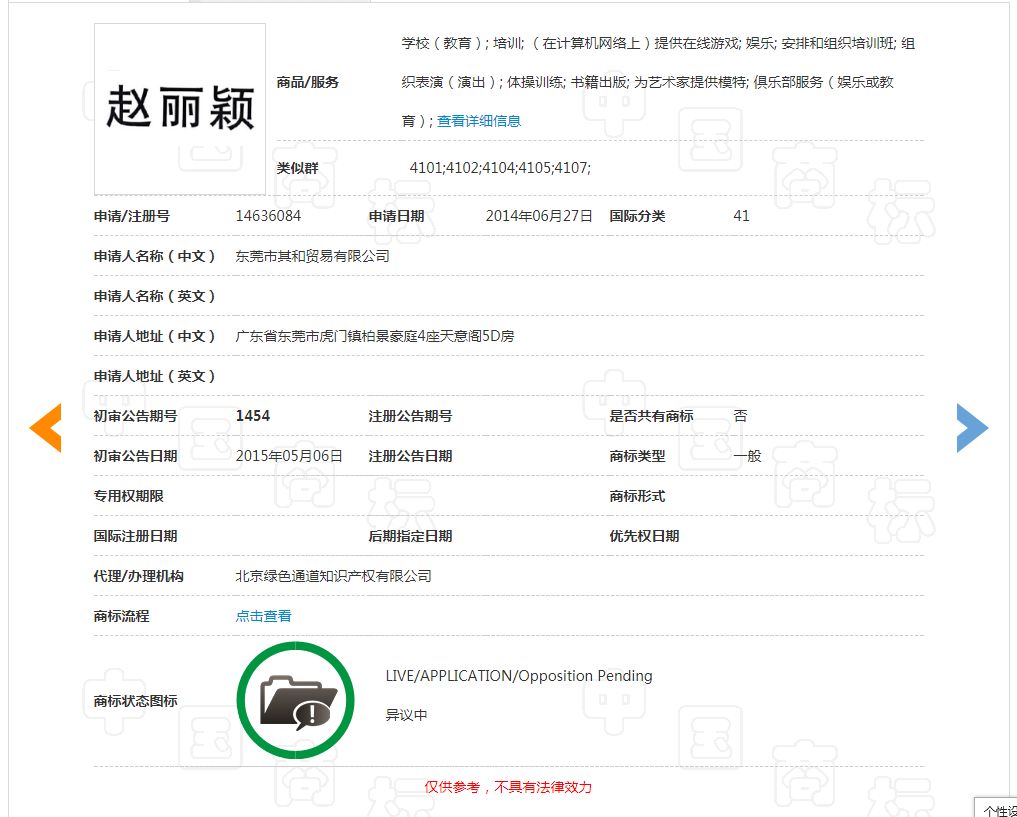The height and width of the screenshot is (817, 1017).
Task: Click the LIVE/APPLICATION/Opposition Pending status text
Action: click(517, 675)
